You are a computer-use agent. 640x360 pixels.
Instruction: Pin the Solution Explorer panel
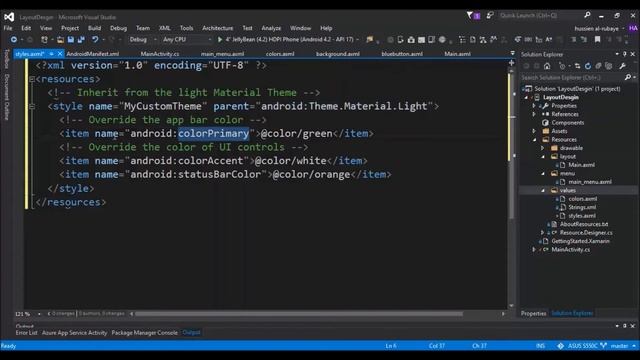[624, 54]
